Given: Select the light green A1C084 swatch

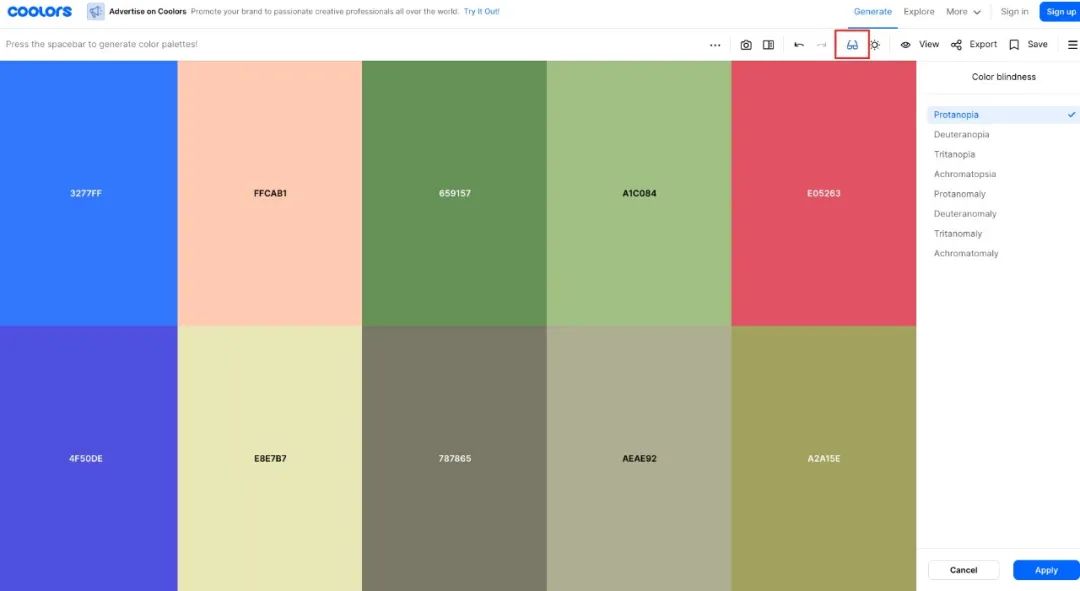Looking at the screenshot, I should [x=639, y=193].
